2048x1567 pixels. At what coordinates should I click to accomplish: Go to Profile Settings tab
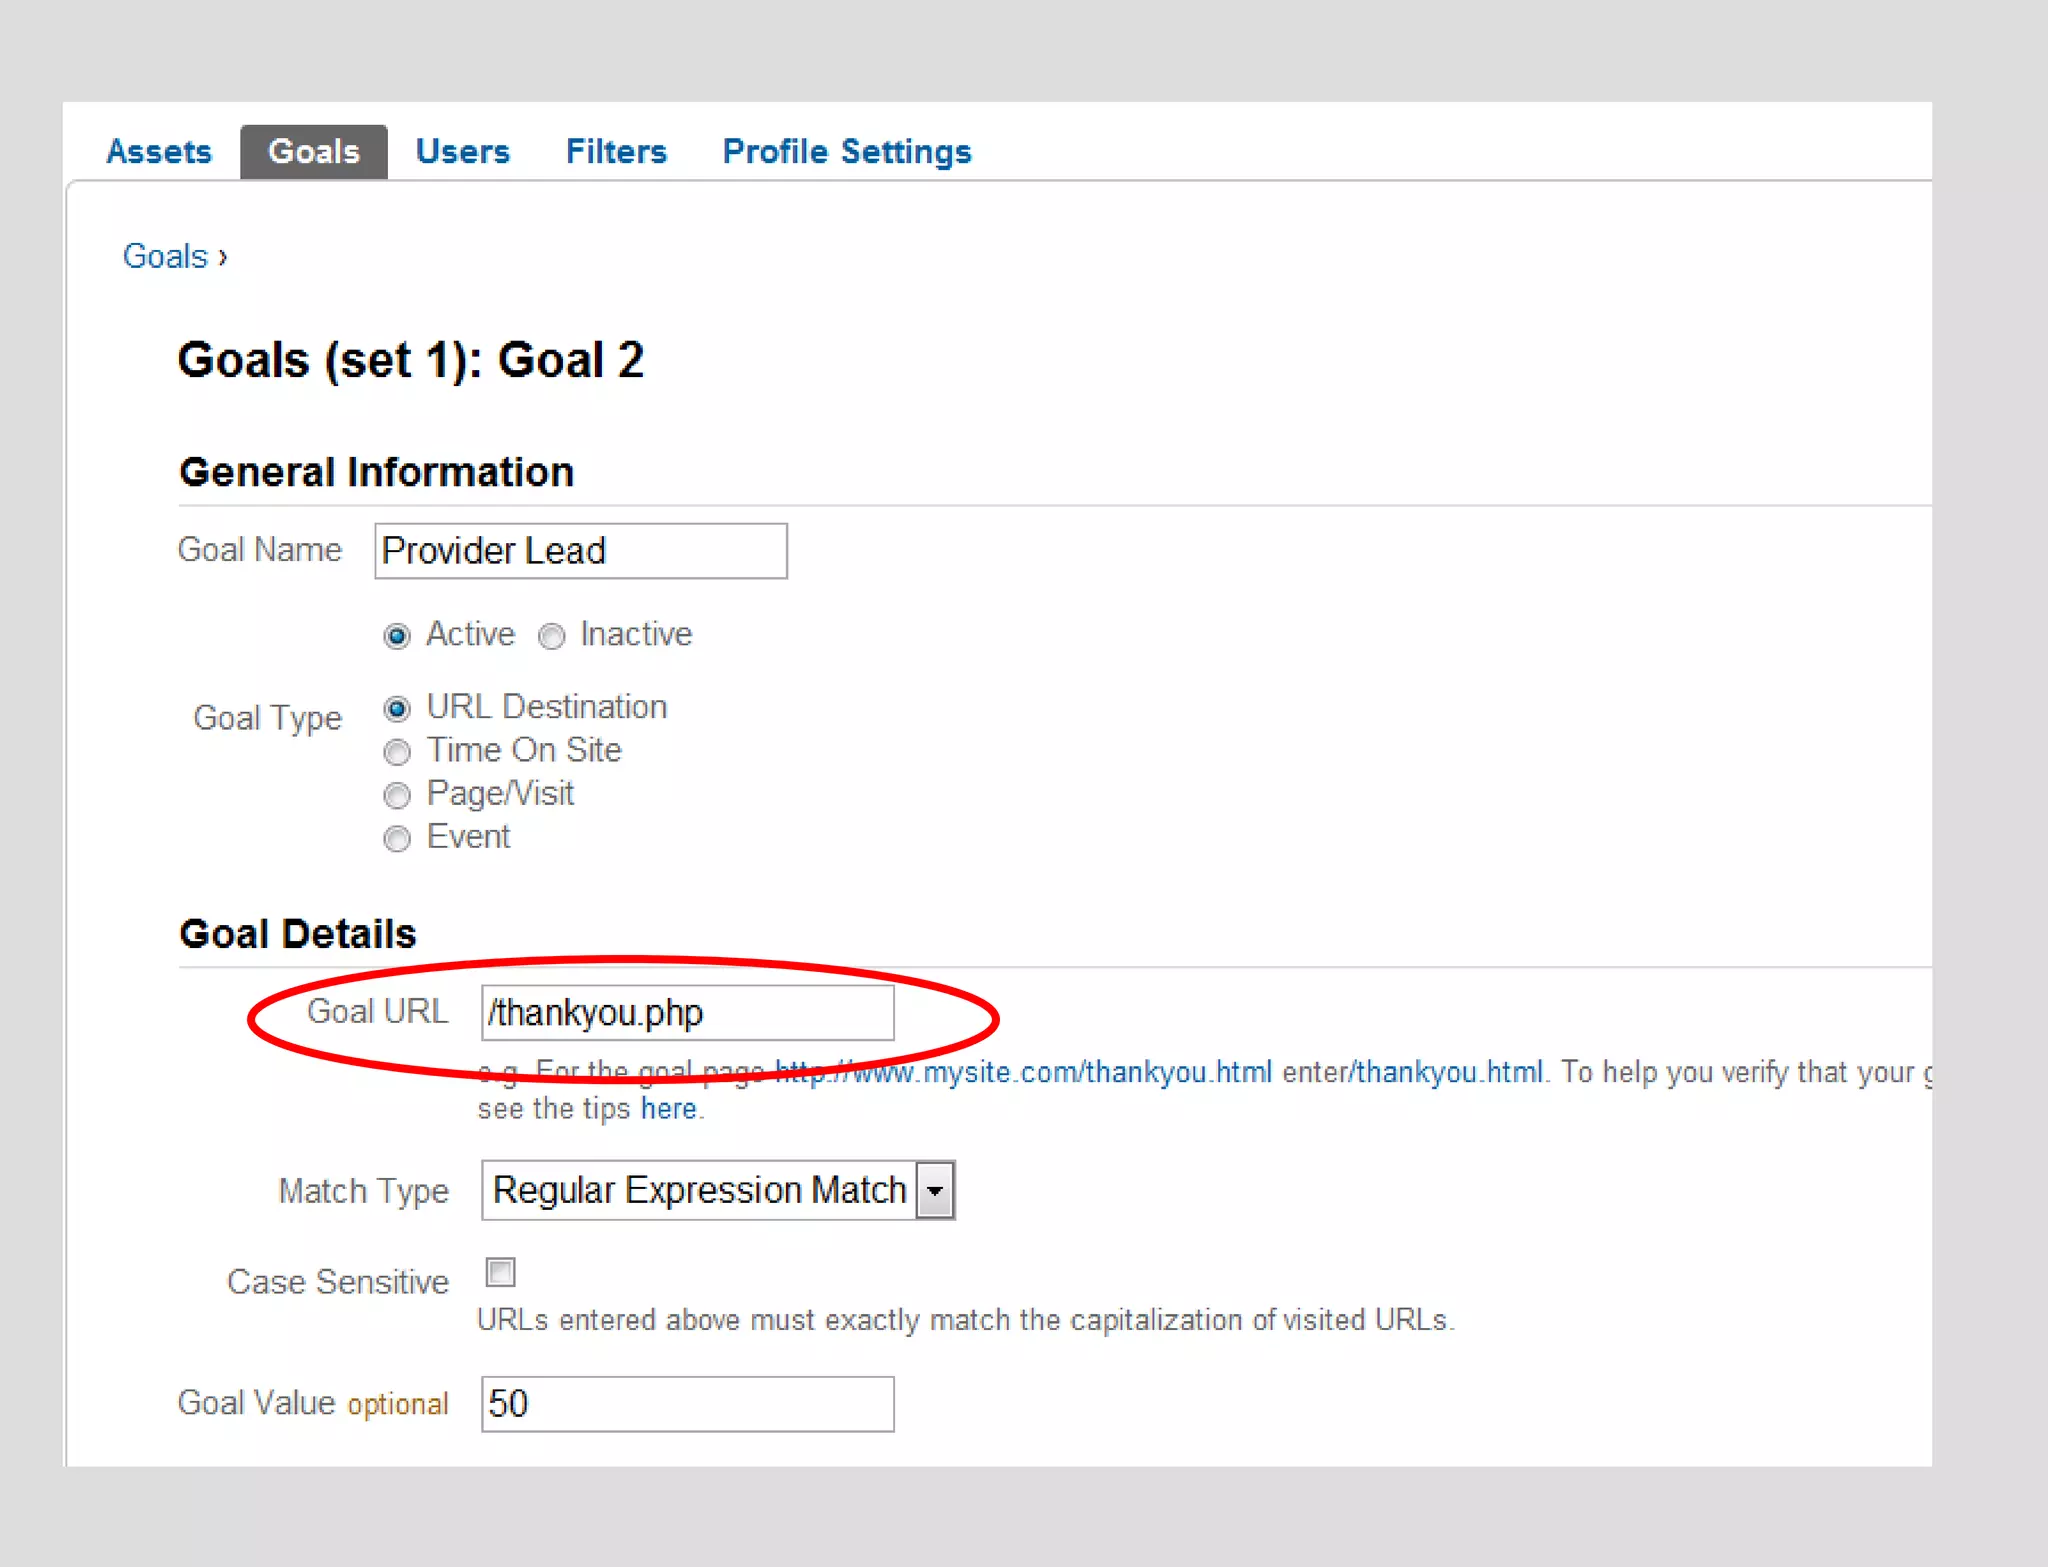pos(846,152)
